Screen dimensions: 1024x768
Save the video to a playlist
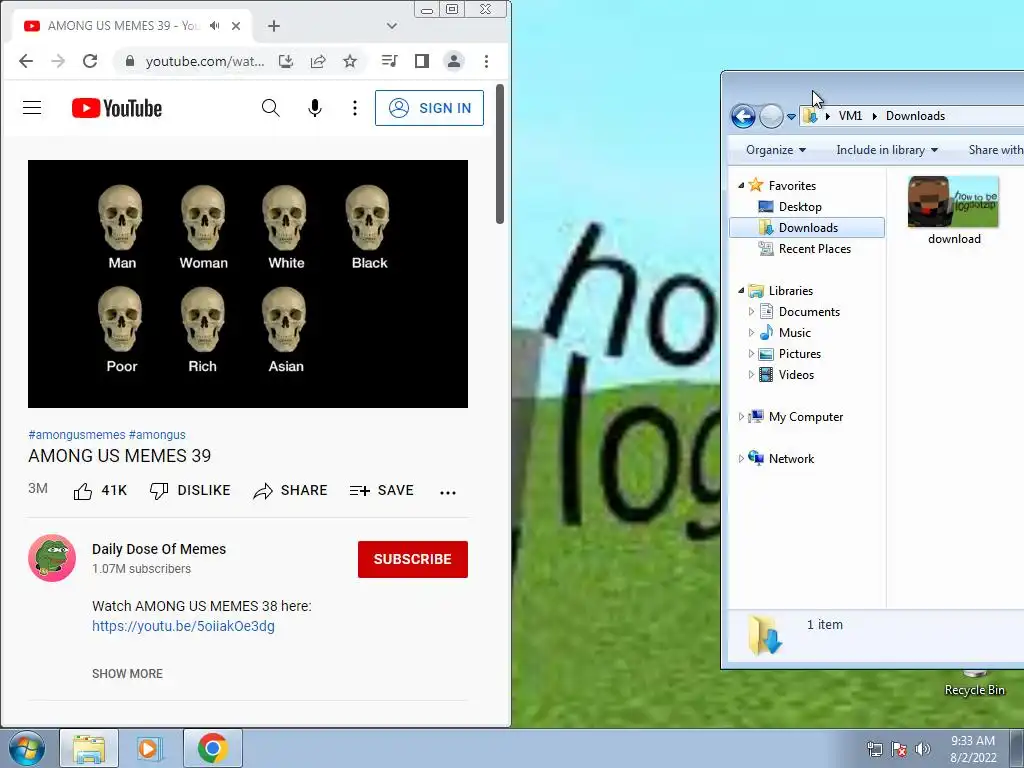coord(381,490)
